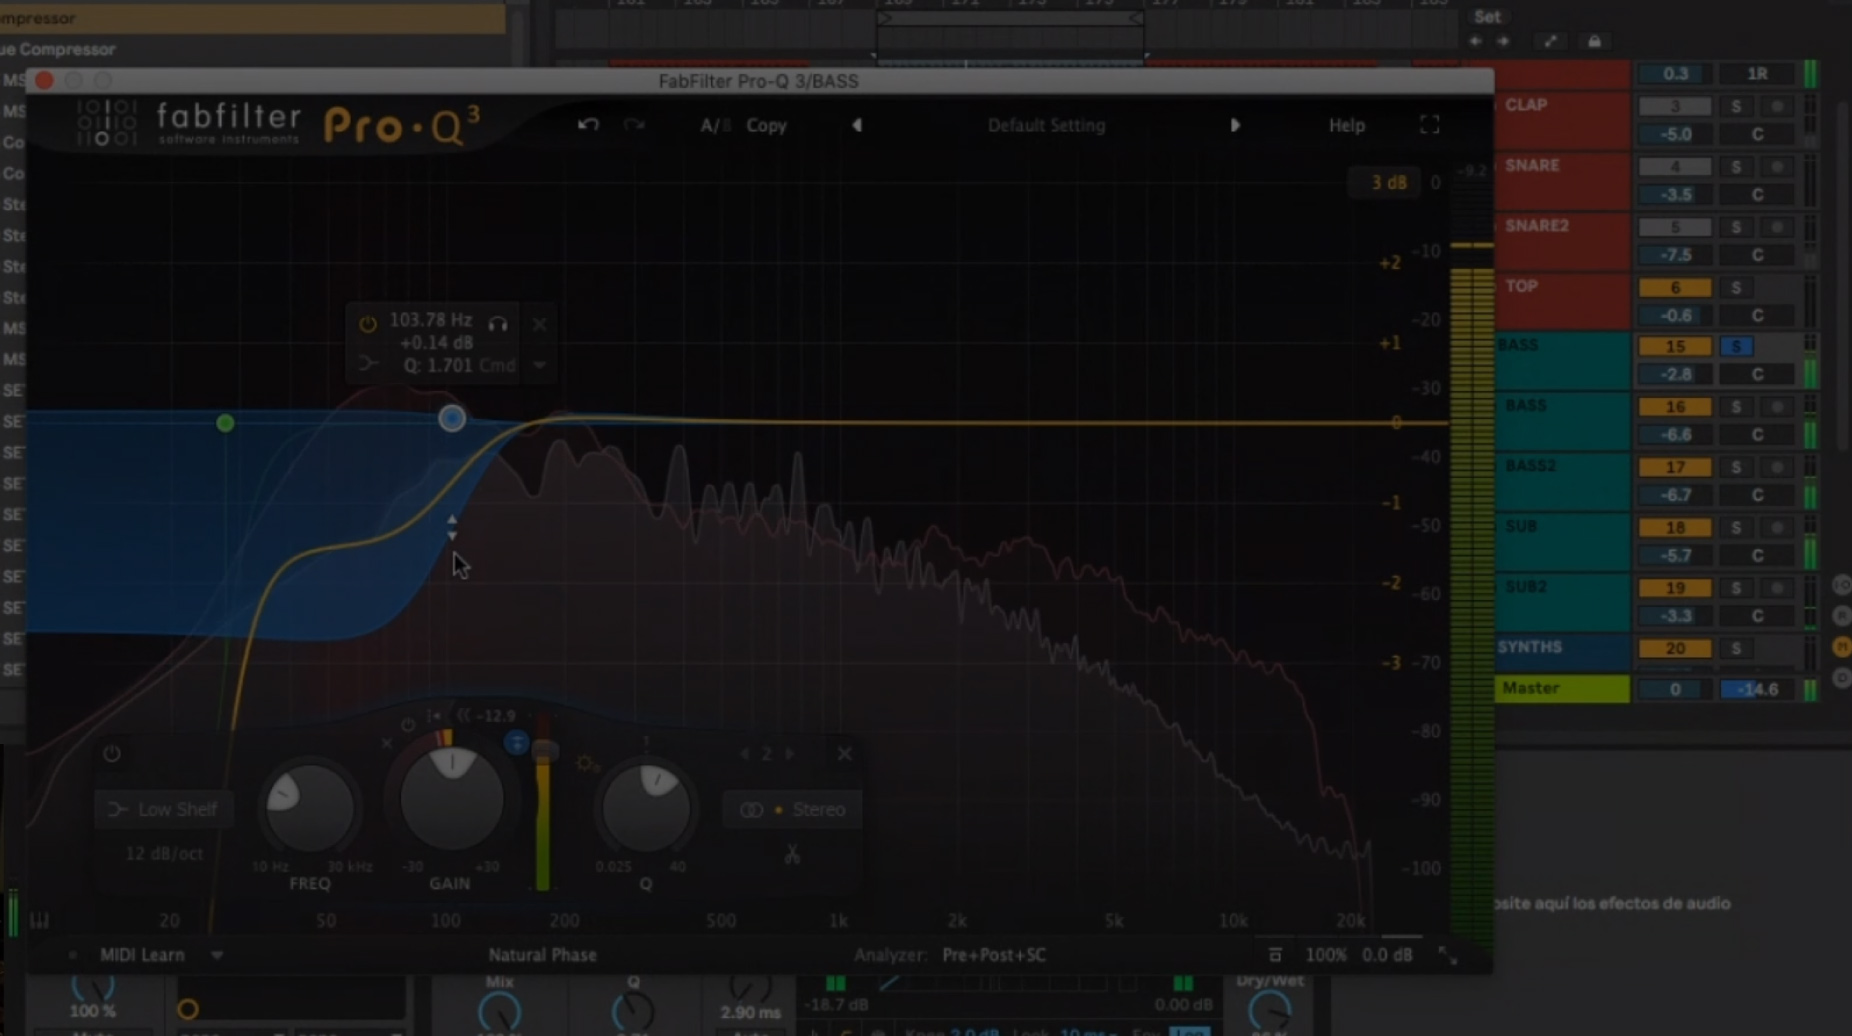
Task: Select next band arrow beside 2
Action: tap(790, 754)
